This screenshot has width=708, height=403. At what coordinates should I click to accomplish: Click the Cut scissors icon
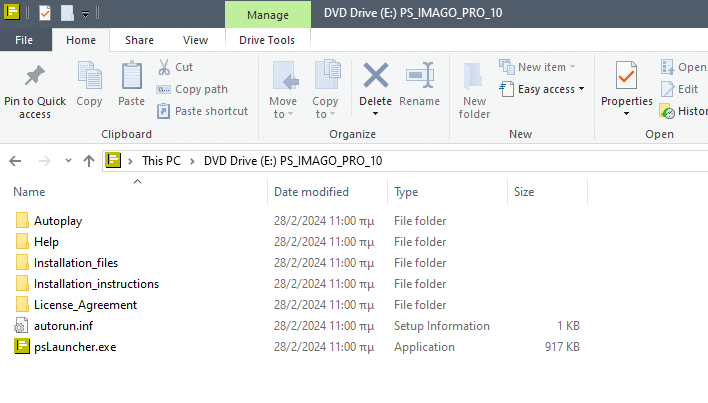tap(164, 67)
